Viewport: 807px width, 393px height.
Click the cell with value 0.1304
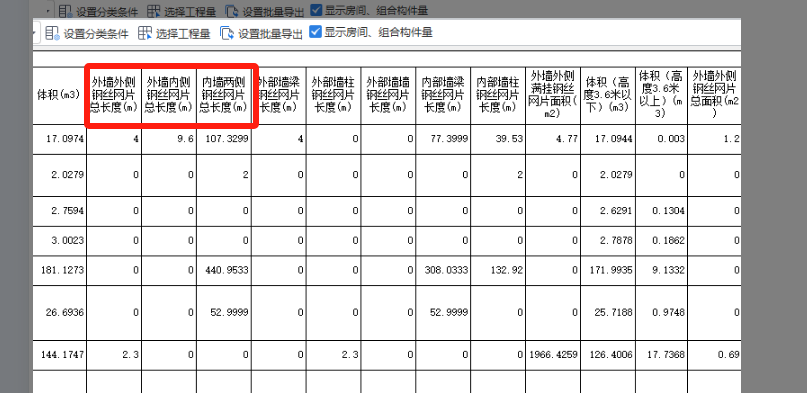pos(661,211)
